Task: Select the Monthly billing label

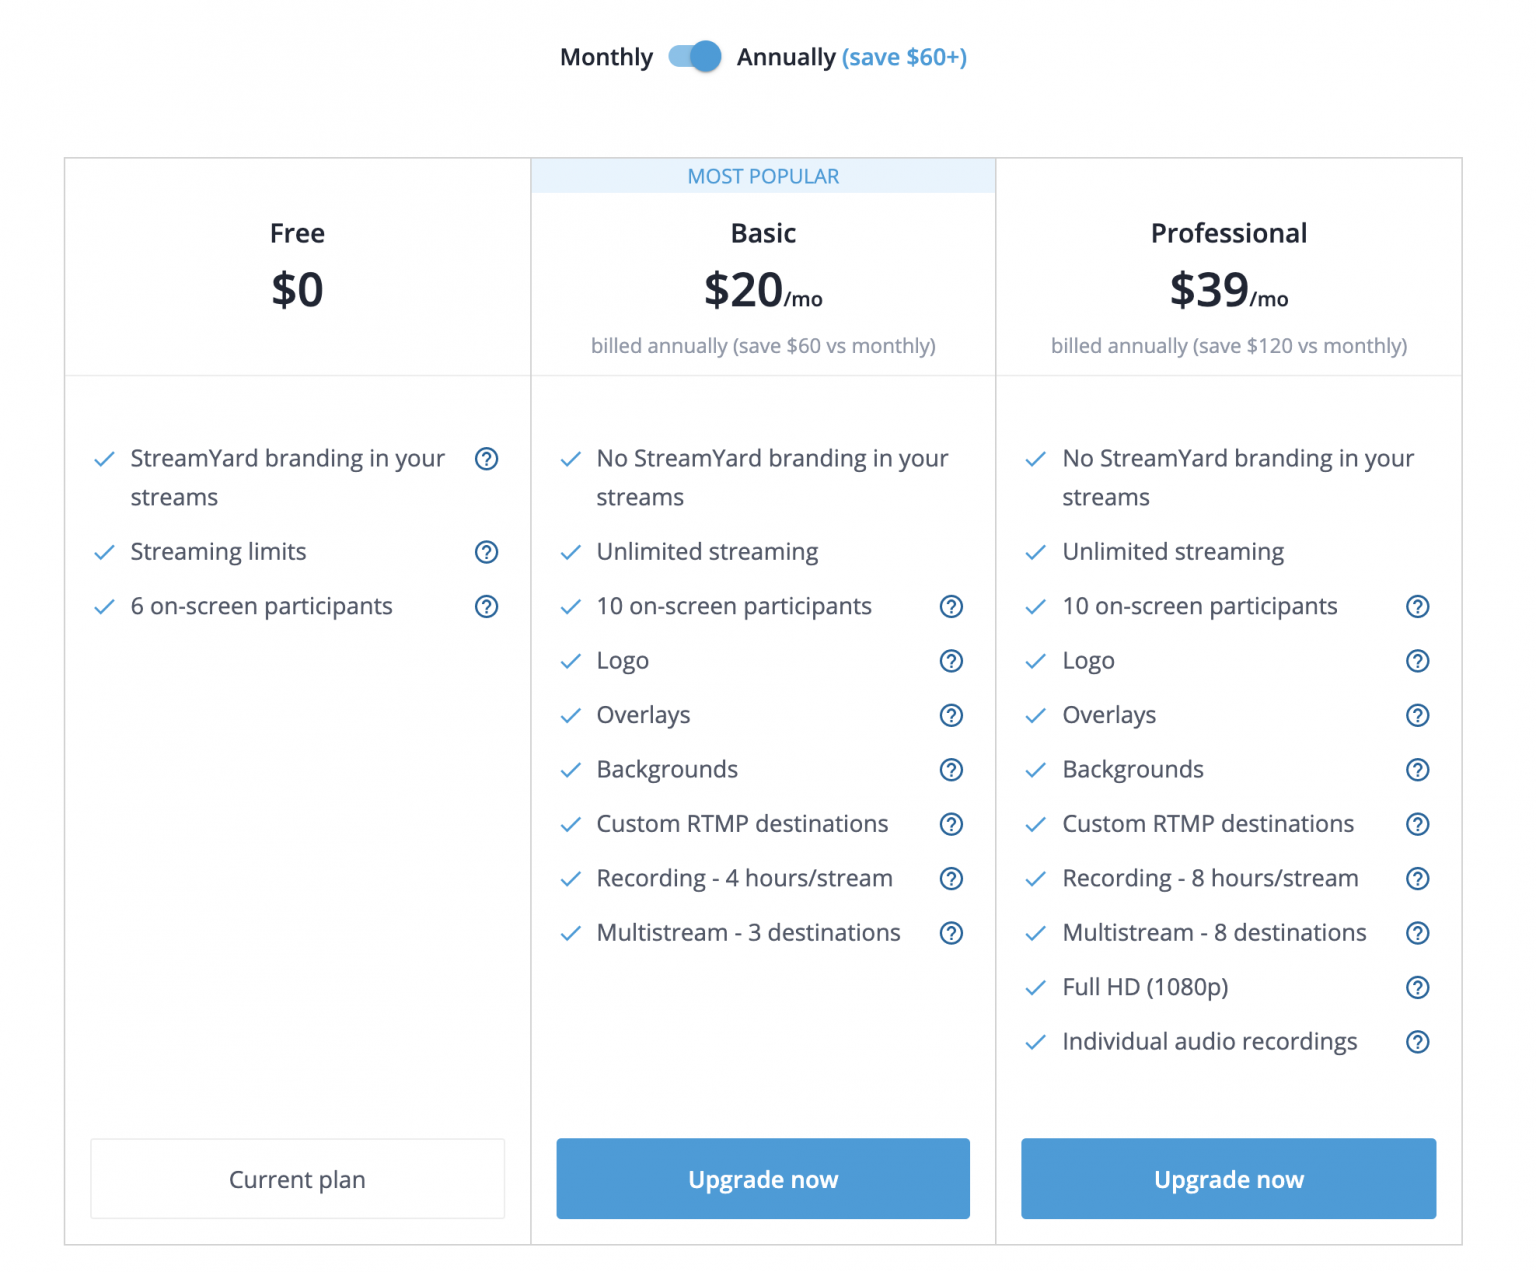Action: 606,57
